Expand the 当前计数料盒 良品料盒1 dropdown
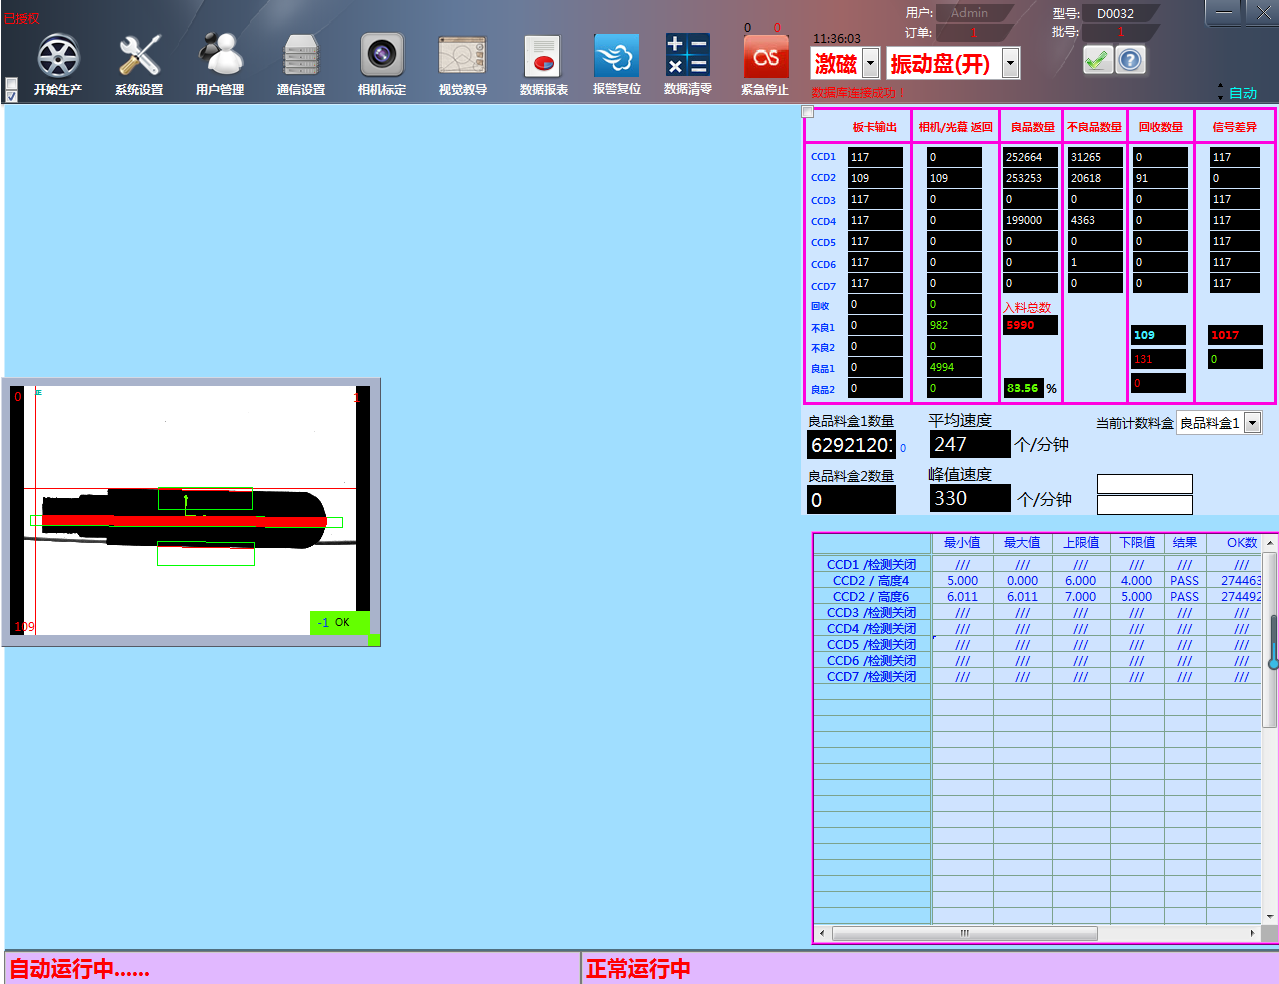 pos(1252,423)
